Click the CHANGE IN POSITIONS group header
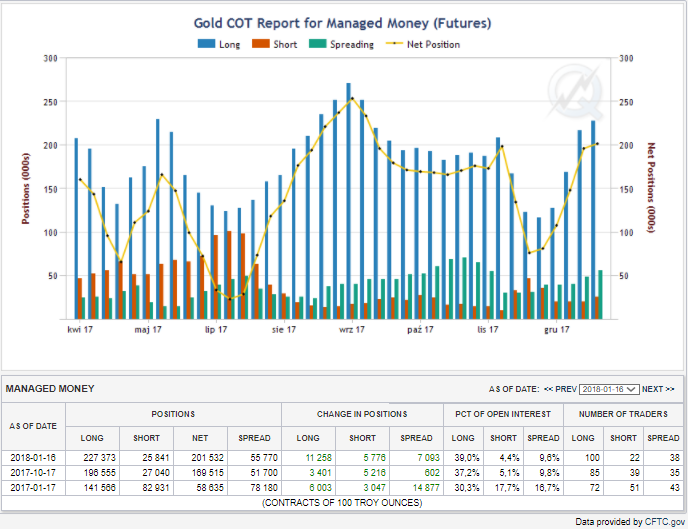The image size is (688, 529). (362, 414)
